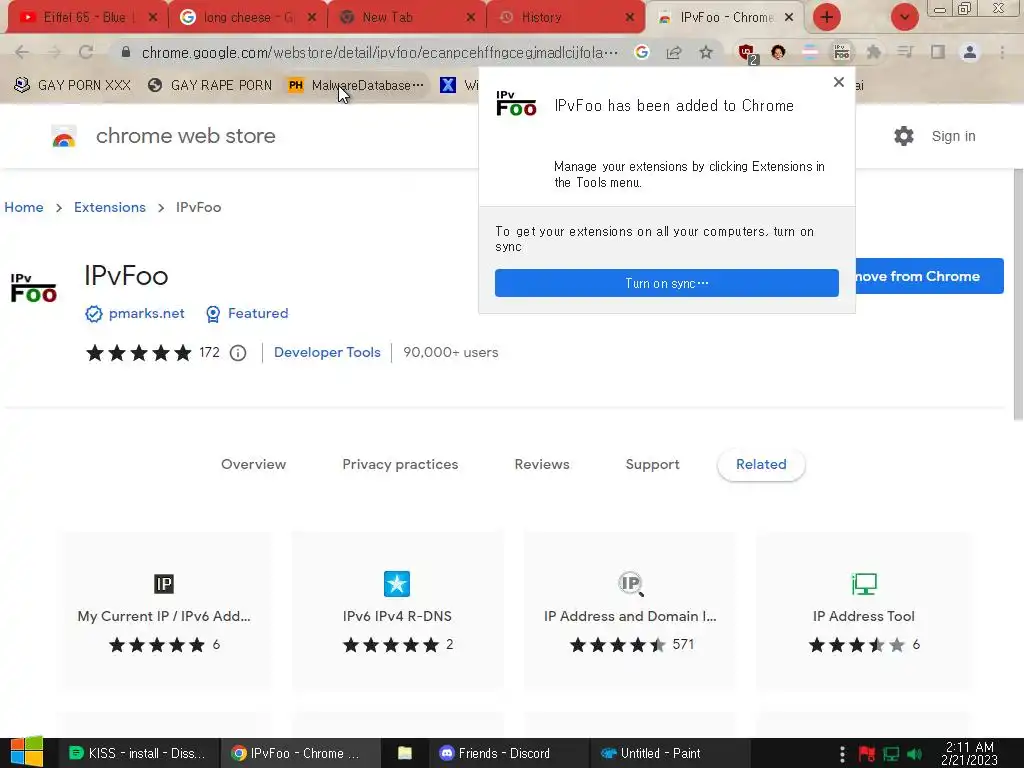Reload the current page
Image resolution: width=1024 pixels, height=768 pixels.
(86, 52)
